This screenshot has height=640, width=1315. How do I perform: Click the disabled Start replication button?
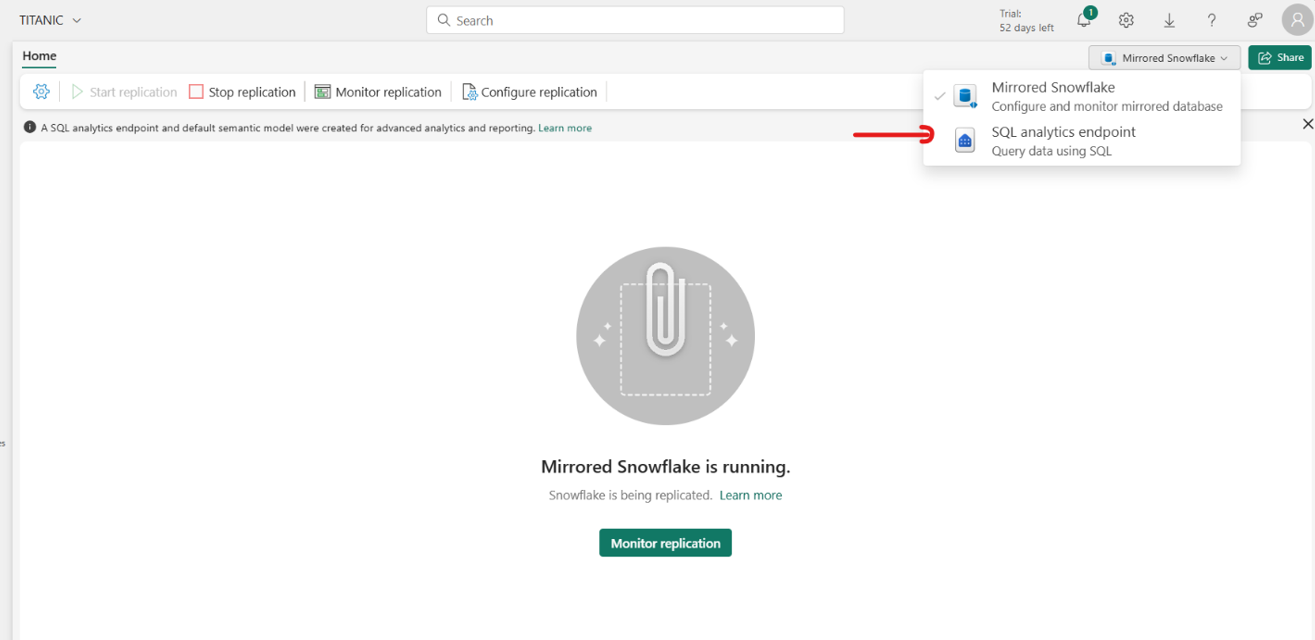124,92
